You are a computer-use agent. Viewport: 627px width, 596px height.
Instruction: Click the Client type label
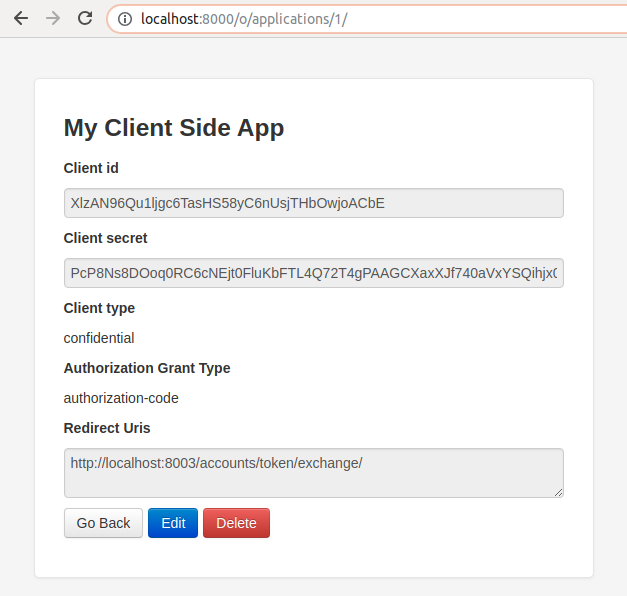[99, 308]
